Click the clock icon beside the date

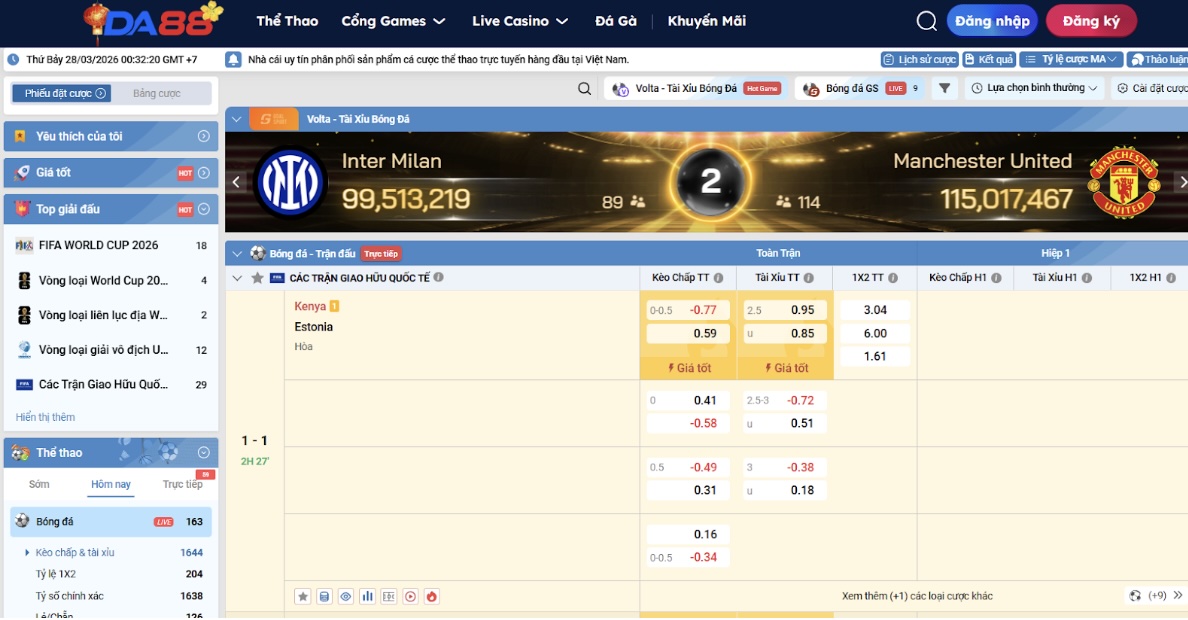13,59
